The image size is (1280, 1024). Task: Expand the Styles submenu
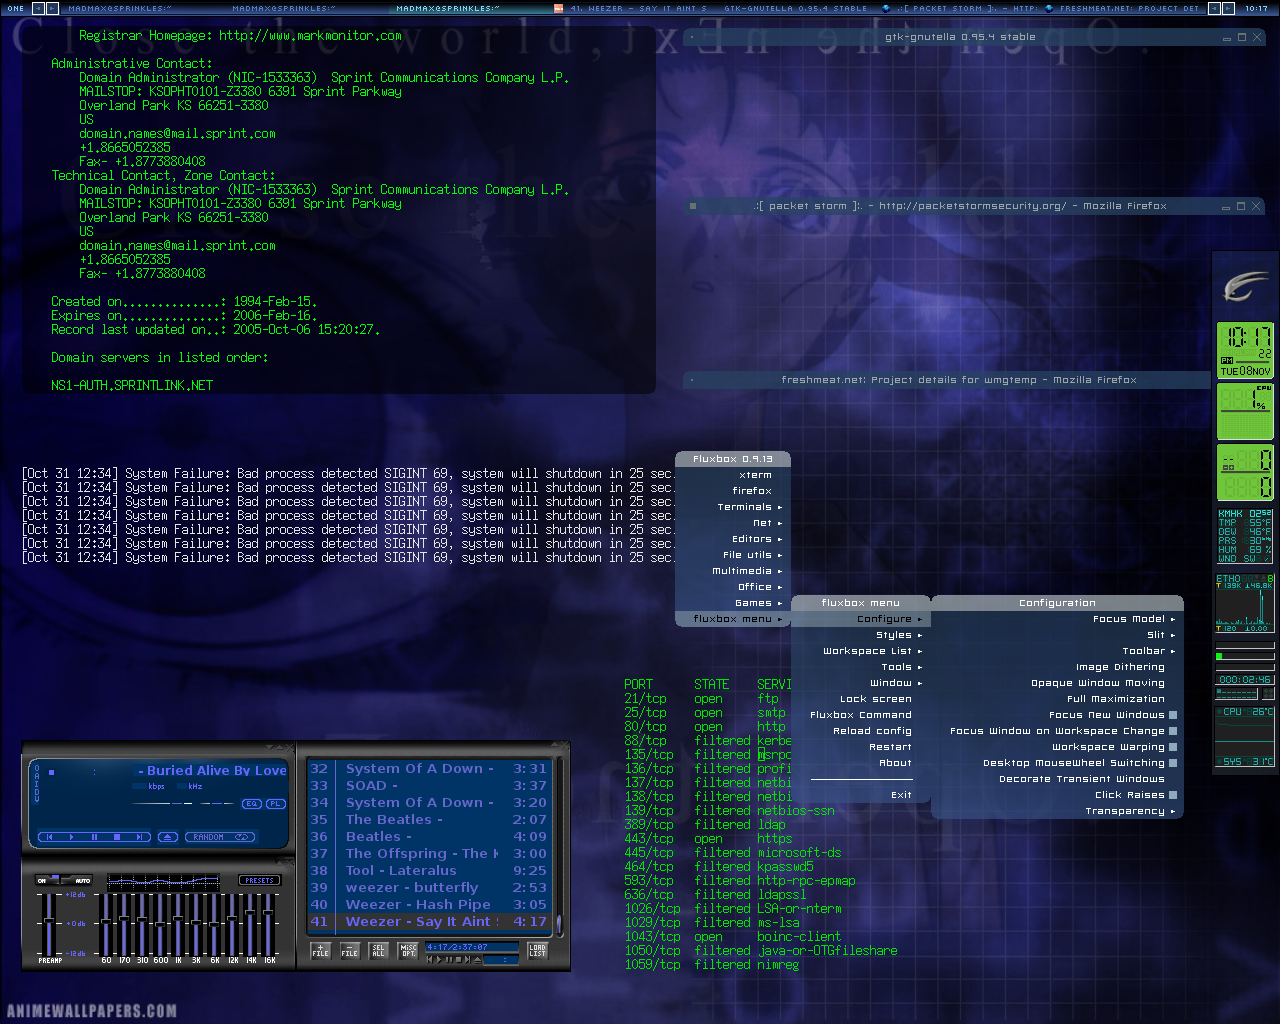(861, 635)
